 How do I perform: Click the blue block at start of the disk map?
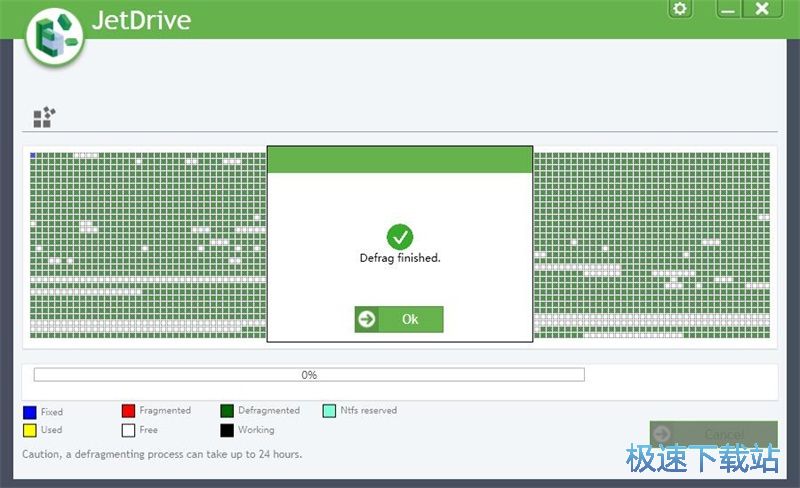coord(33,155)
